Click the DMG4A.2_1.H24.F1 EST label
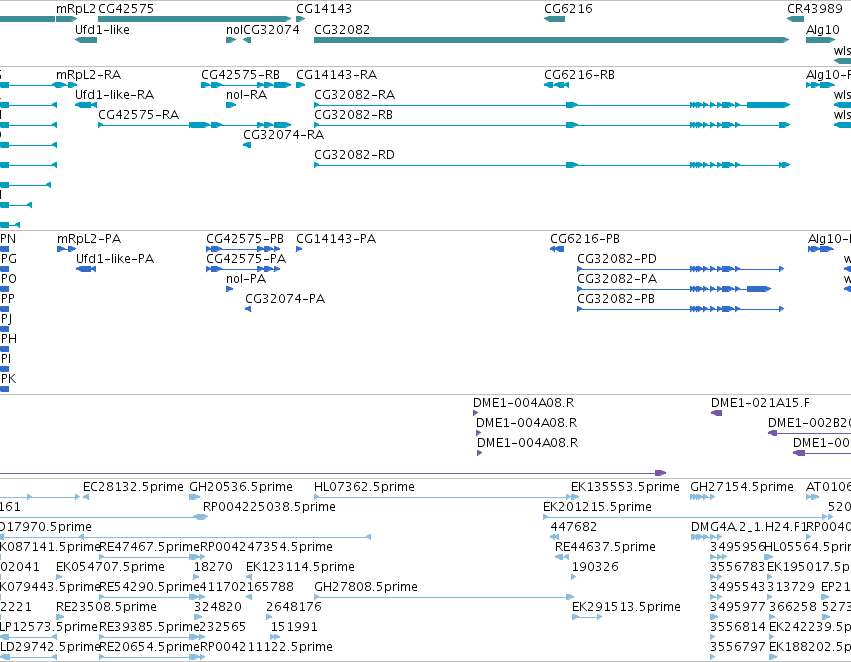The height and width of the screenshot is (662, 851). (748, 527)
